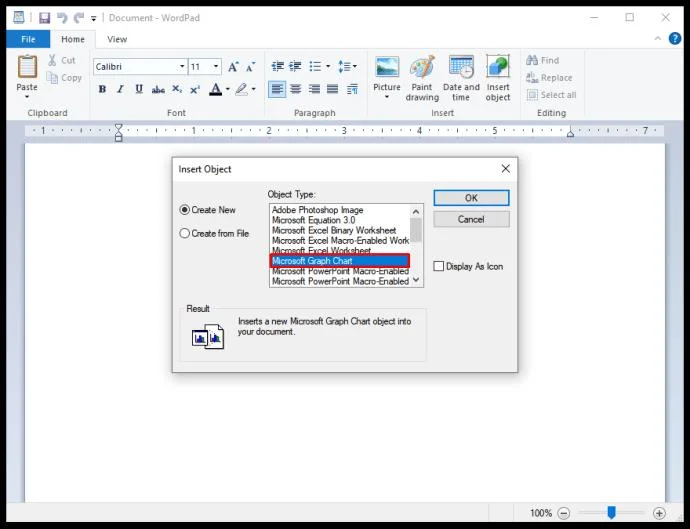Click the Grow font icon

click(x=233, y=67)
